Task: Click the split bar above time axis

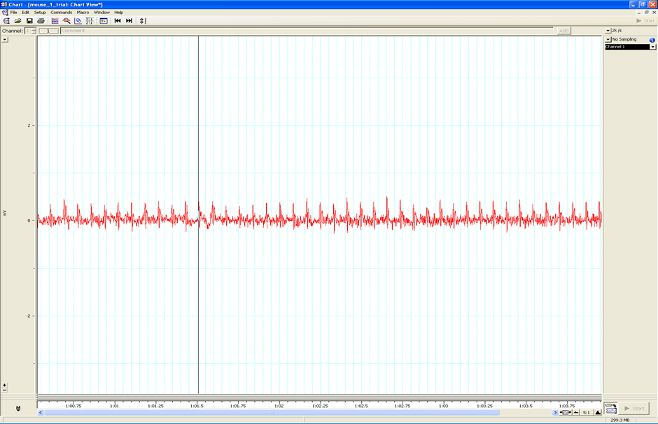Action: [319, 396]
